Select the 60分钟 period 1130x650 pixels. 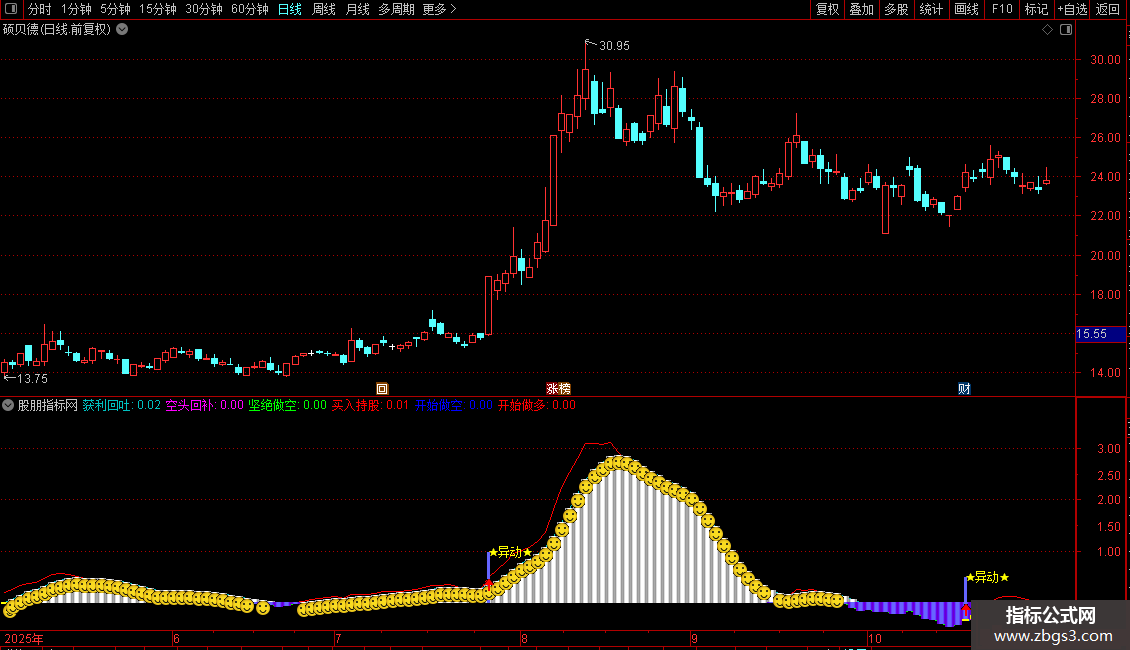click(249, 9)
